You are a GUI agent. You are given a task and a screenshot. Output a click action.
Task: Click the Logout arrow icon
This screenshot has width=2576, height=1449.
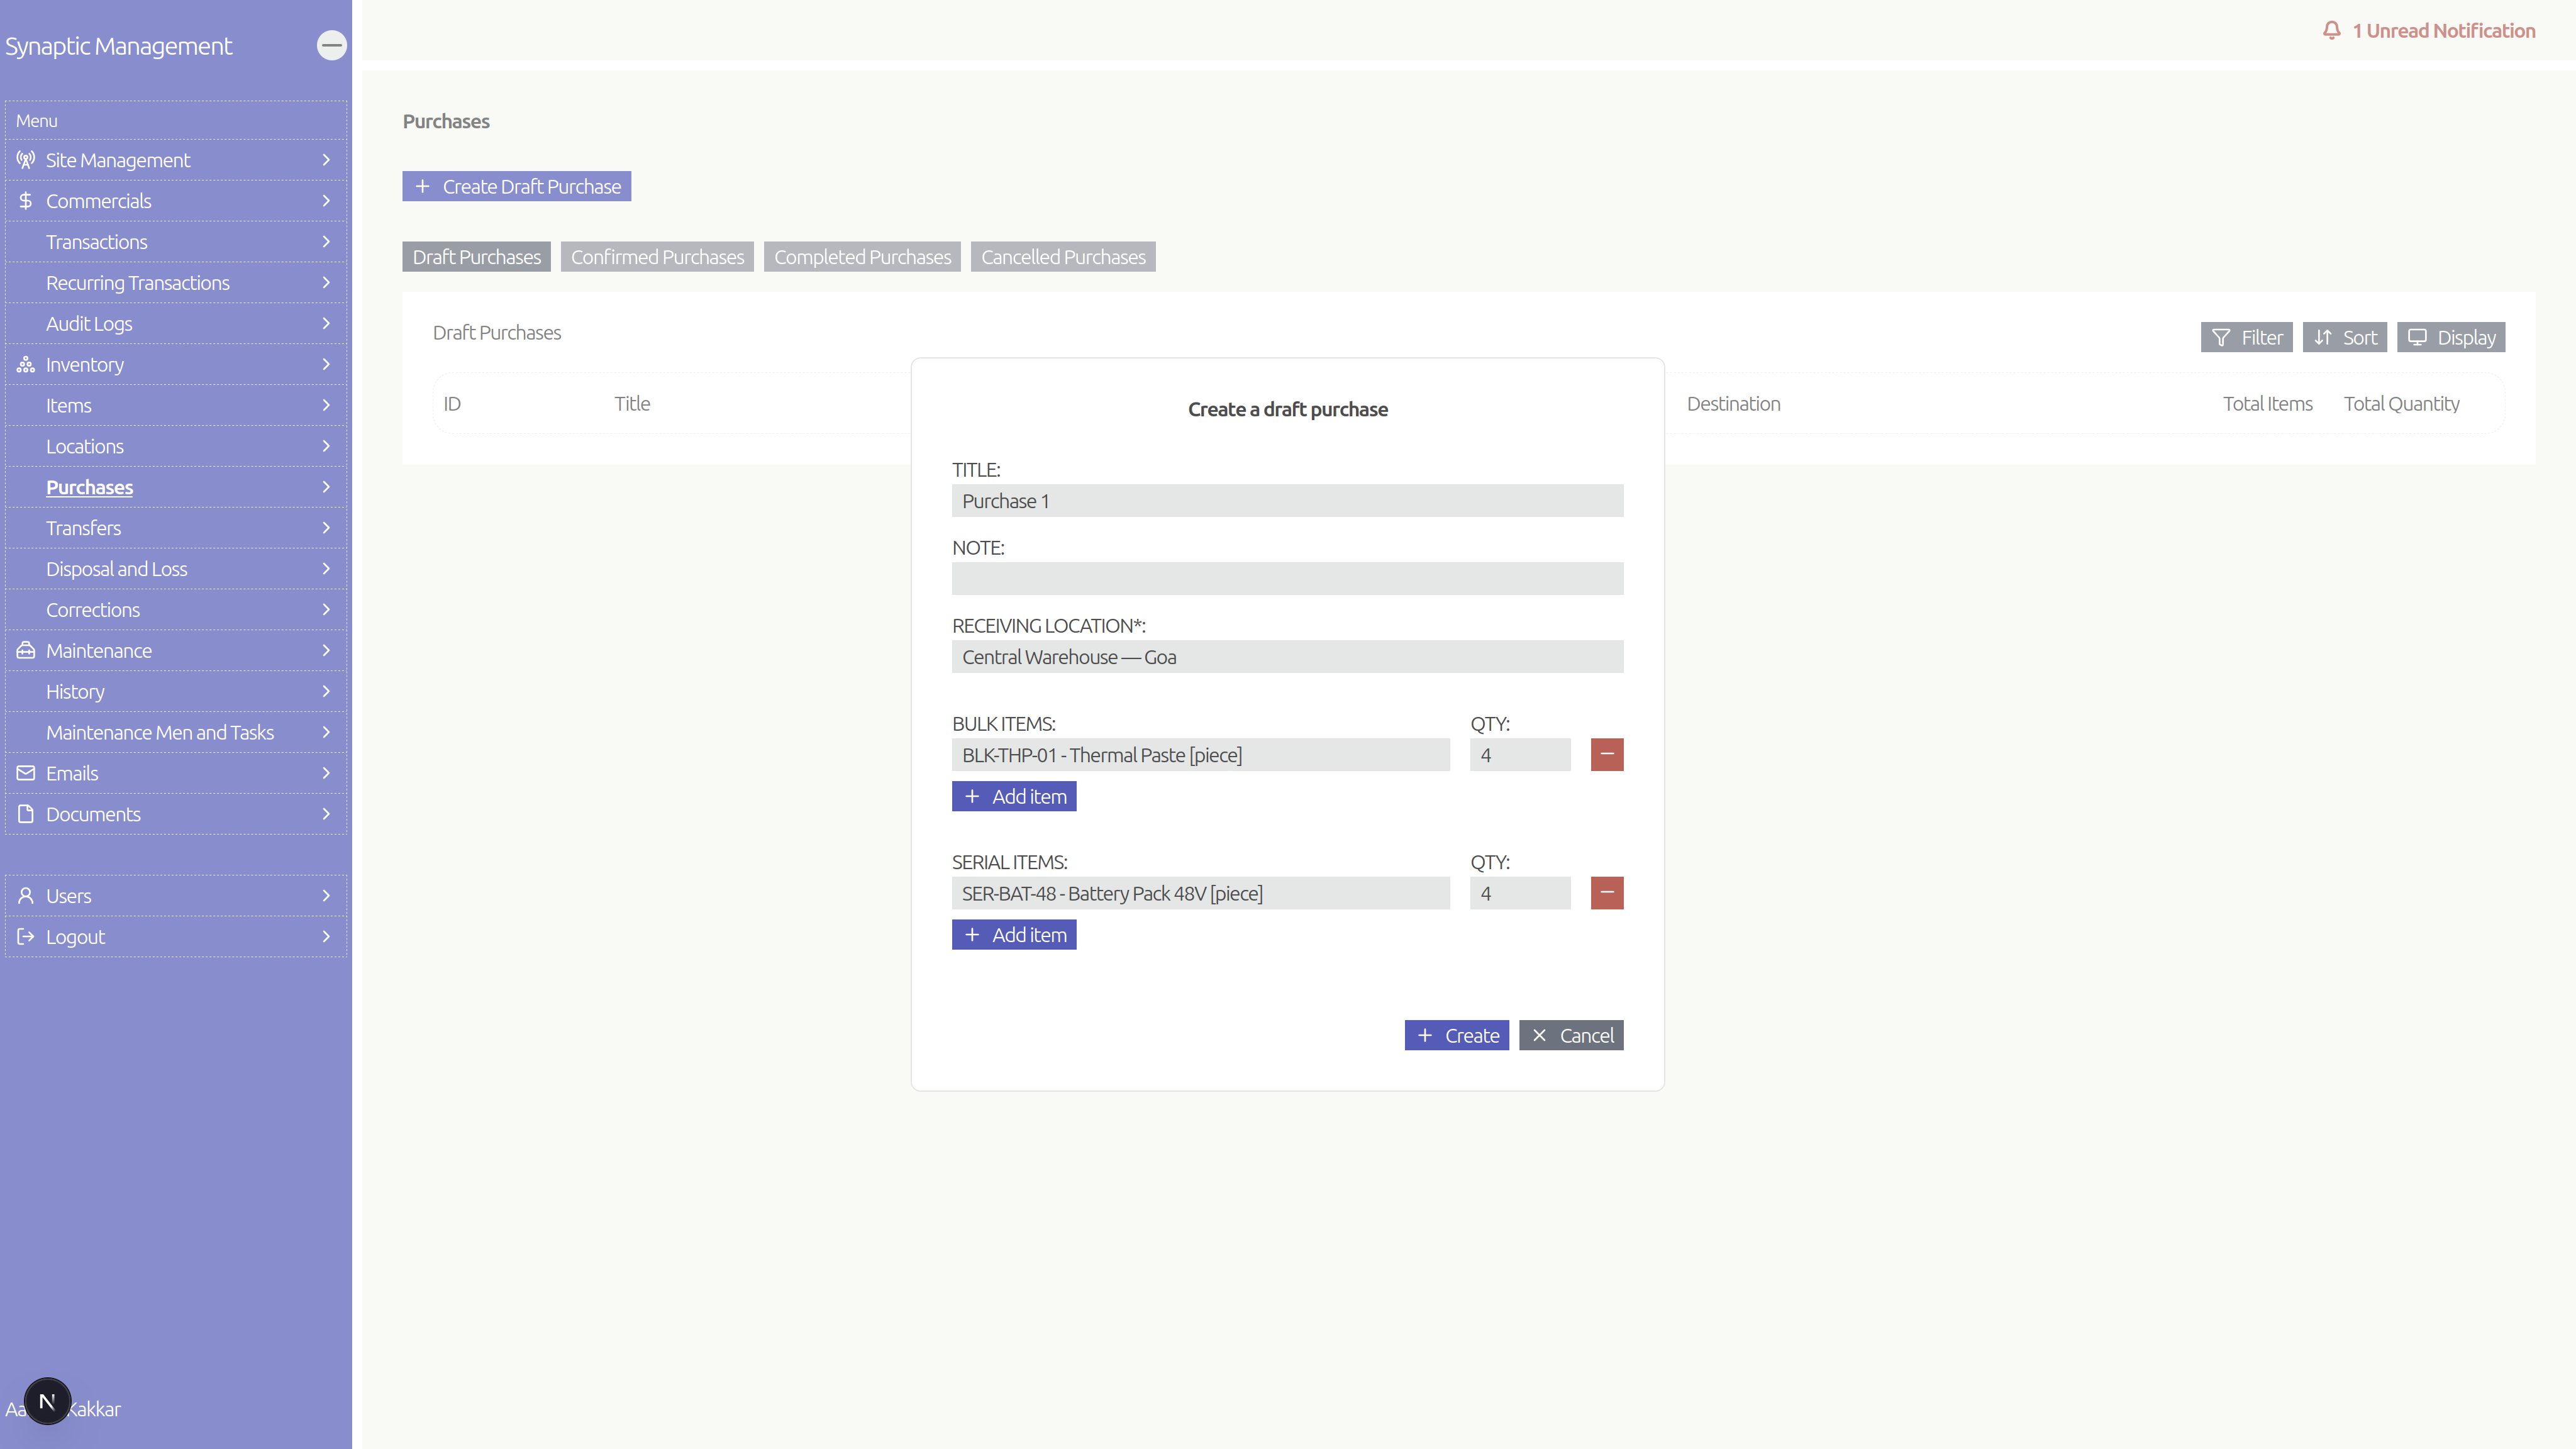[26, 937]
